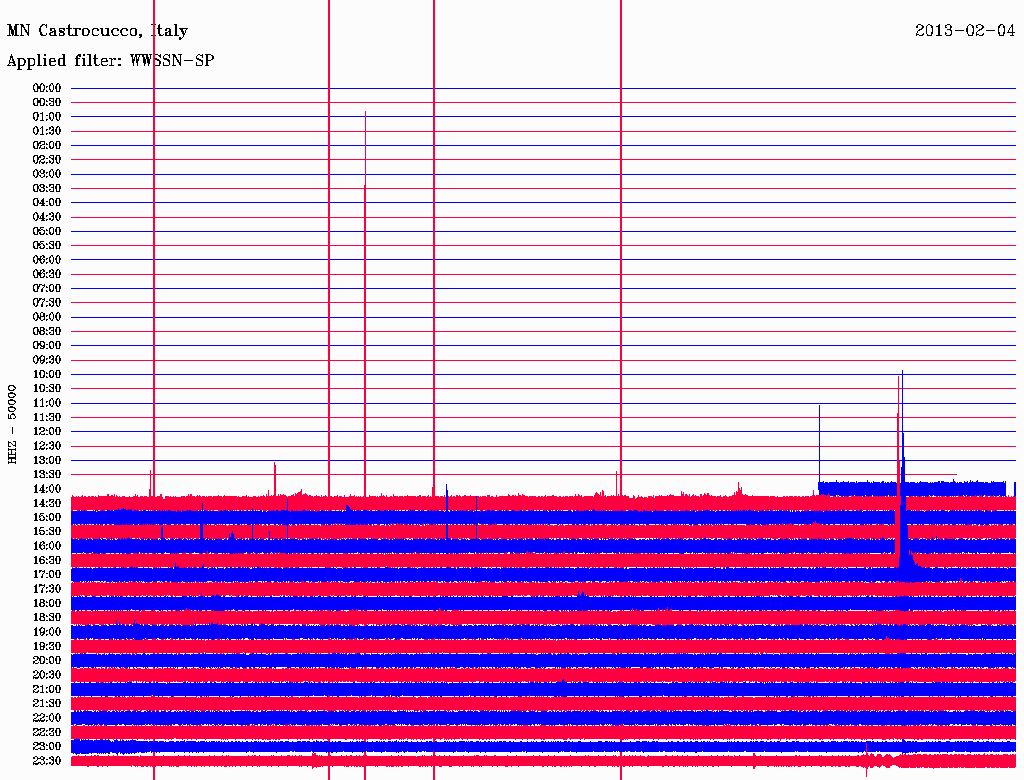Select the 01:00 time row label
Image resolution: width=1024 pixels, height=780 pixels.
pos(47,116)
